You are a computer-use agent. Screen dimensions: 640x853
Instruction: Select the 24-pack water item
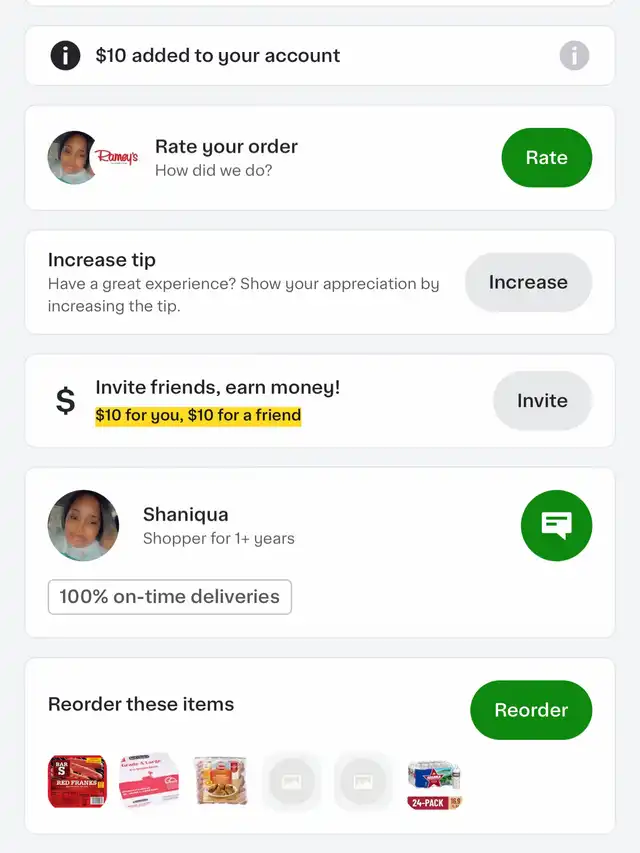pos(435,785)
